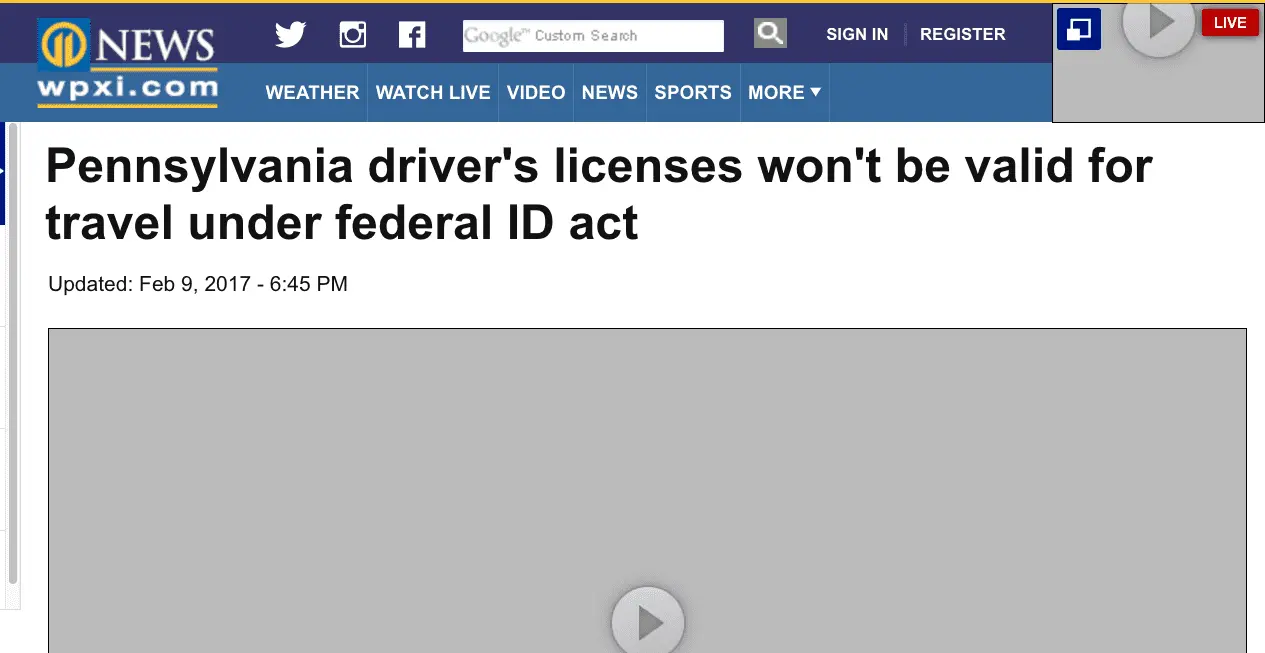The height and width of the screenshot is (653, 1265).
Task: Click the red LIVE badge
Action: tap(1230, 22)
